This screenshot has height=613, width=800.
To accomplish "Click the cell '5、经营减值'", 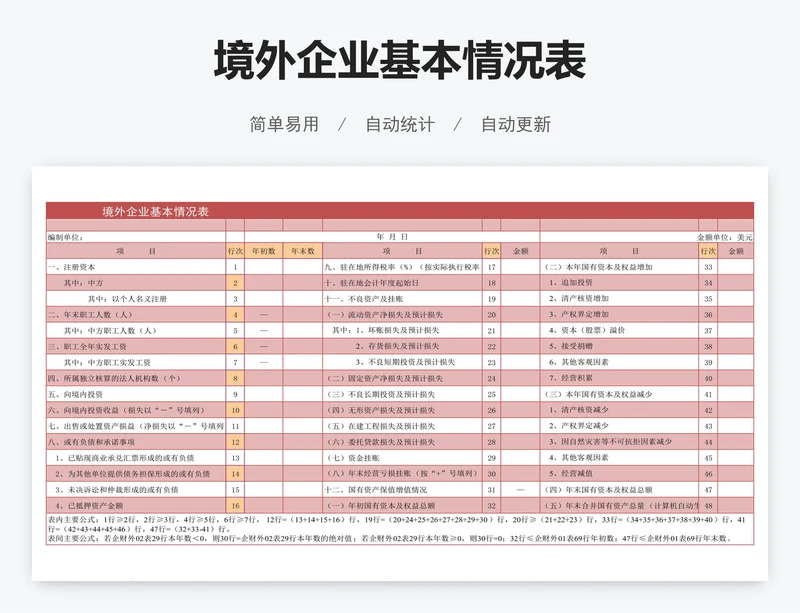I will click(x=619, y=474).
